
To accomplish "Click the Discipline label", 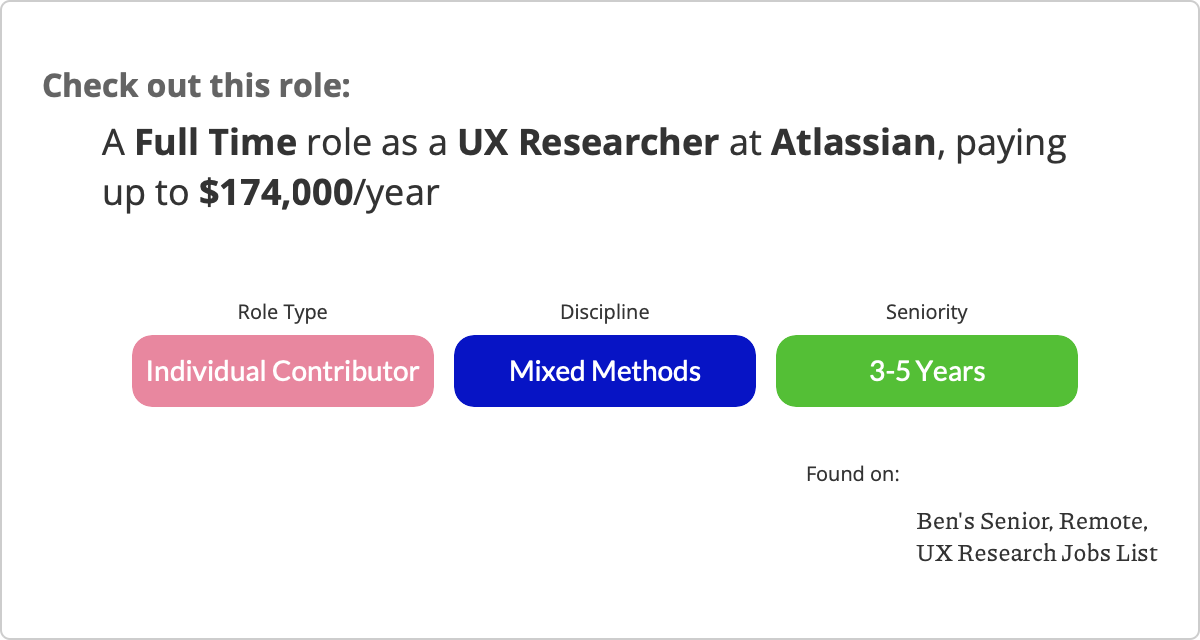I will pyautogui.click(x=605, y=312).
